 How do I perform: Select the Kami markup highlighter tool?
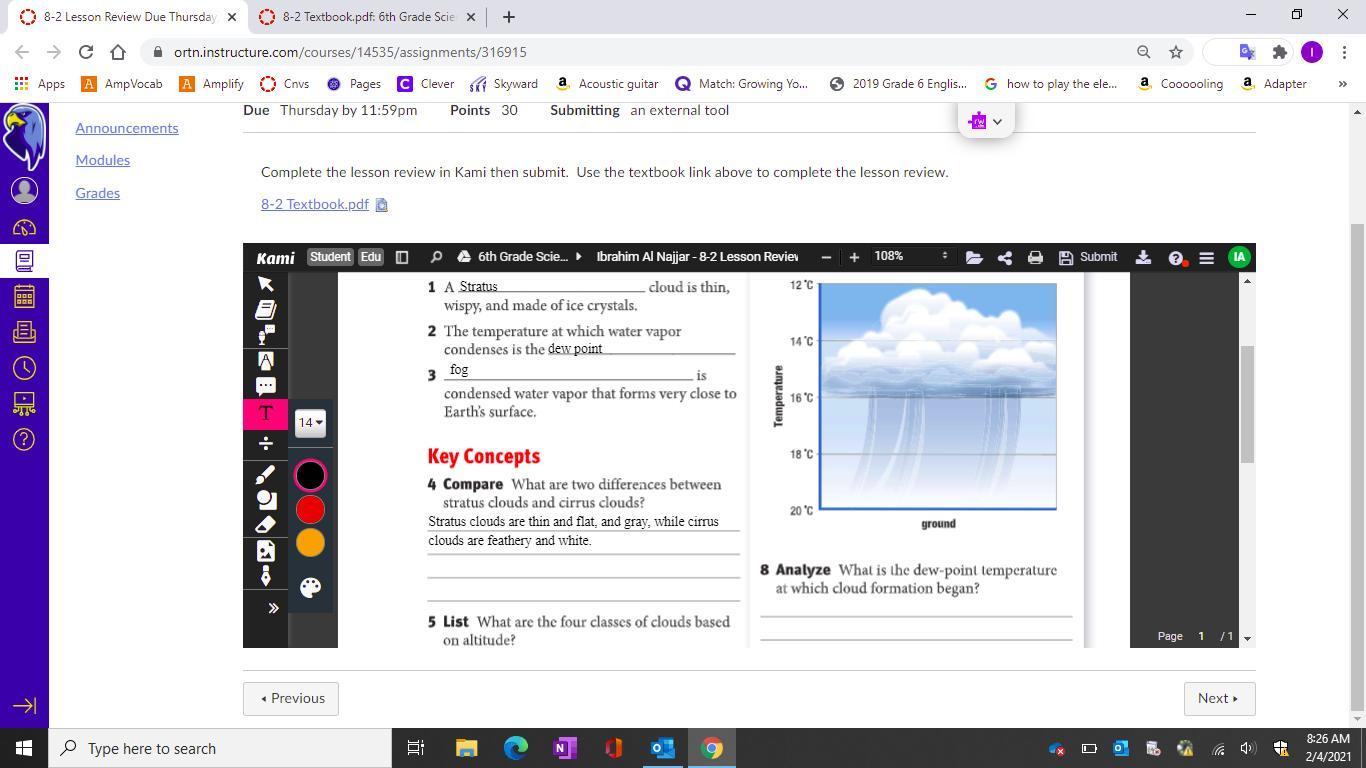pos(265,360)
